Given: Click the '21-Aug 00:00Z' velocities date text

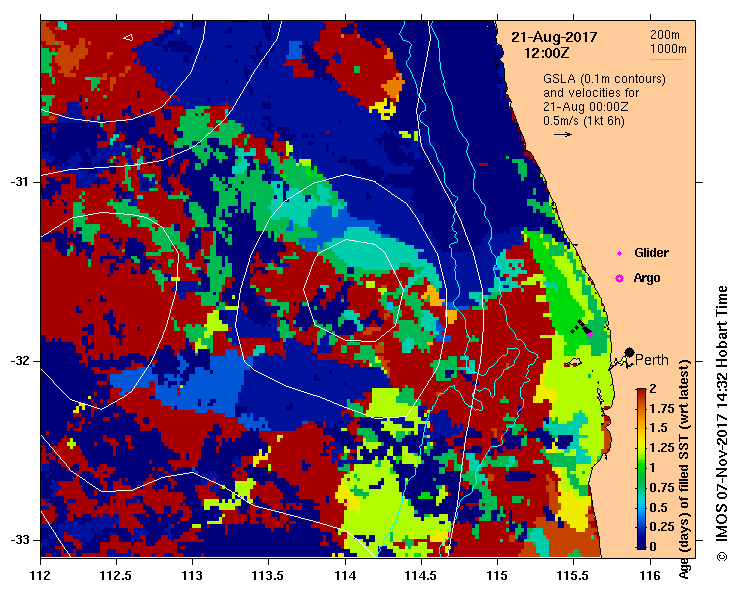Looking at the screenshot, I should [585, 107].
